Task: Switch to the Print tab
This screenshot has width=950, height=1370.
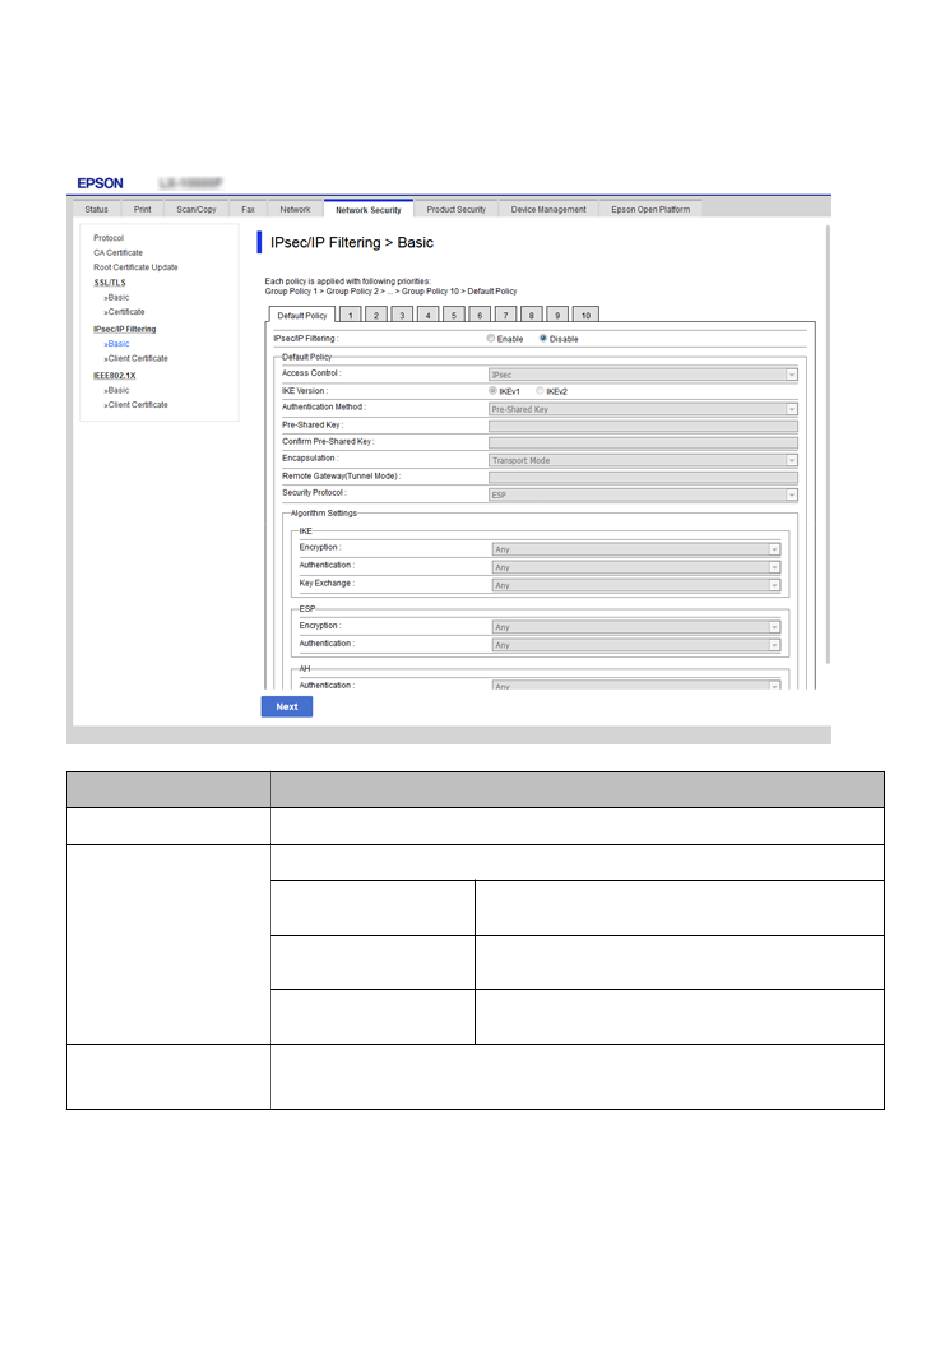Action: (143, 209)
